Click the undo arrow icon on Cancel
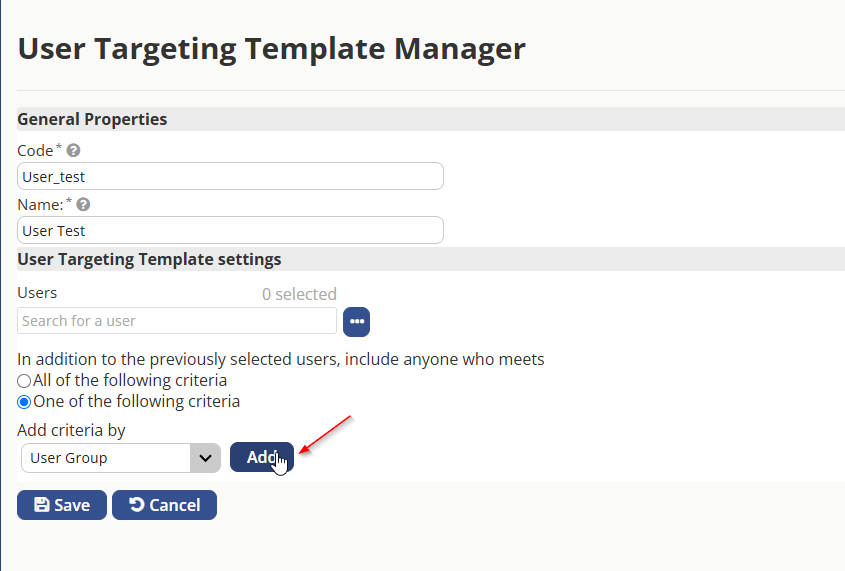845x571 pixels. pos(137,504)
